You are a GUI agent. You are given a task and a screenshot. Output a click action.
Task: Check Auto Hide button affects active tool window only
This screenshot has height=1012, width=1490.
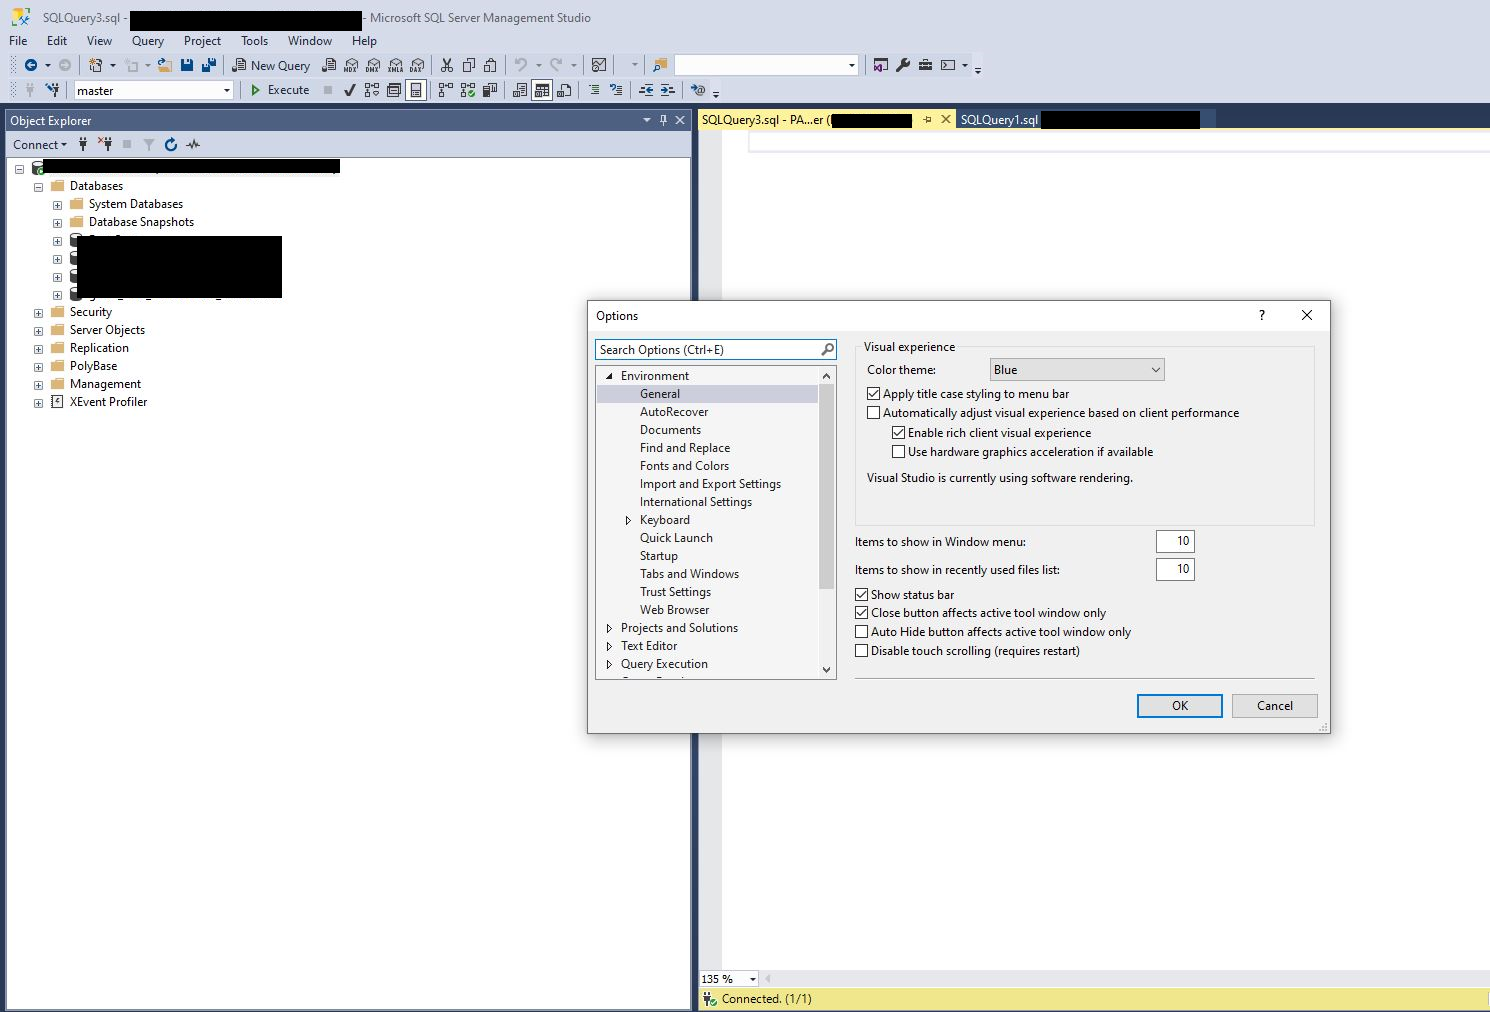[x=861, y=632]
